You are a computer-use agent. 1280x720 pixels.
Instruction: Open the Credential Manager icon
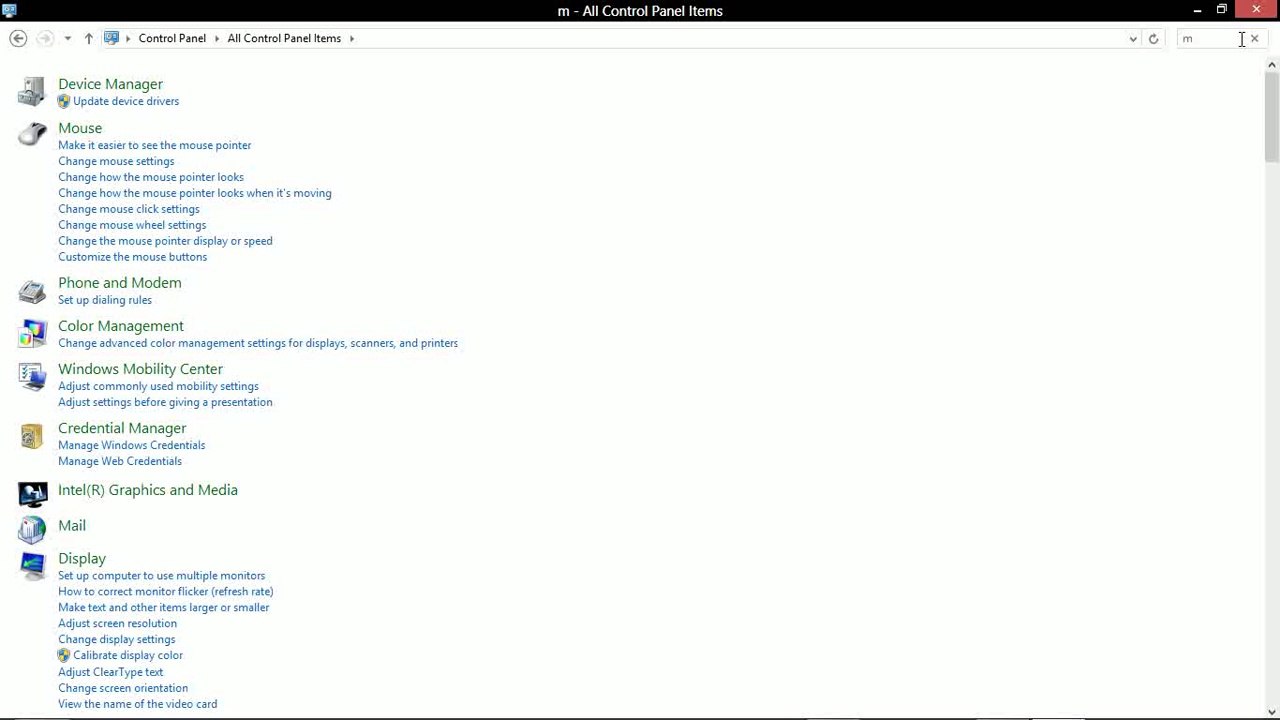tap(32, 435)
